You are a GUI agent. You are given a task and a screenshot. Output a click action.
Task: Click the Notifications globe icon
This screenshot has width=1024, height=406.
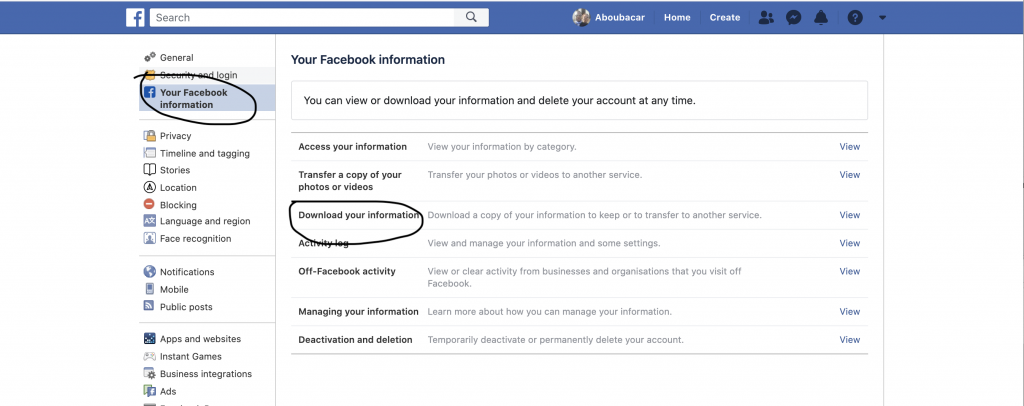150,272
